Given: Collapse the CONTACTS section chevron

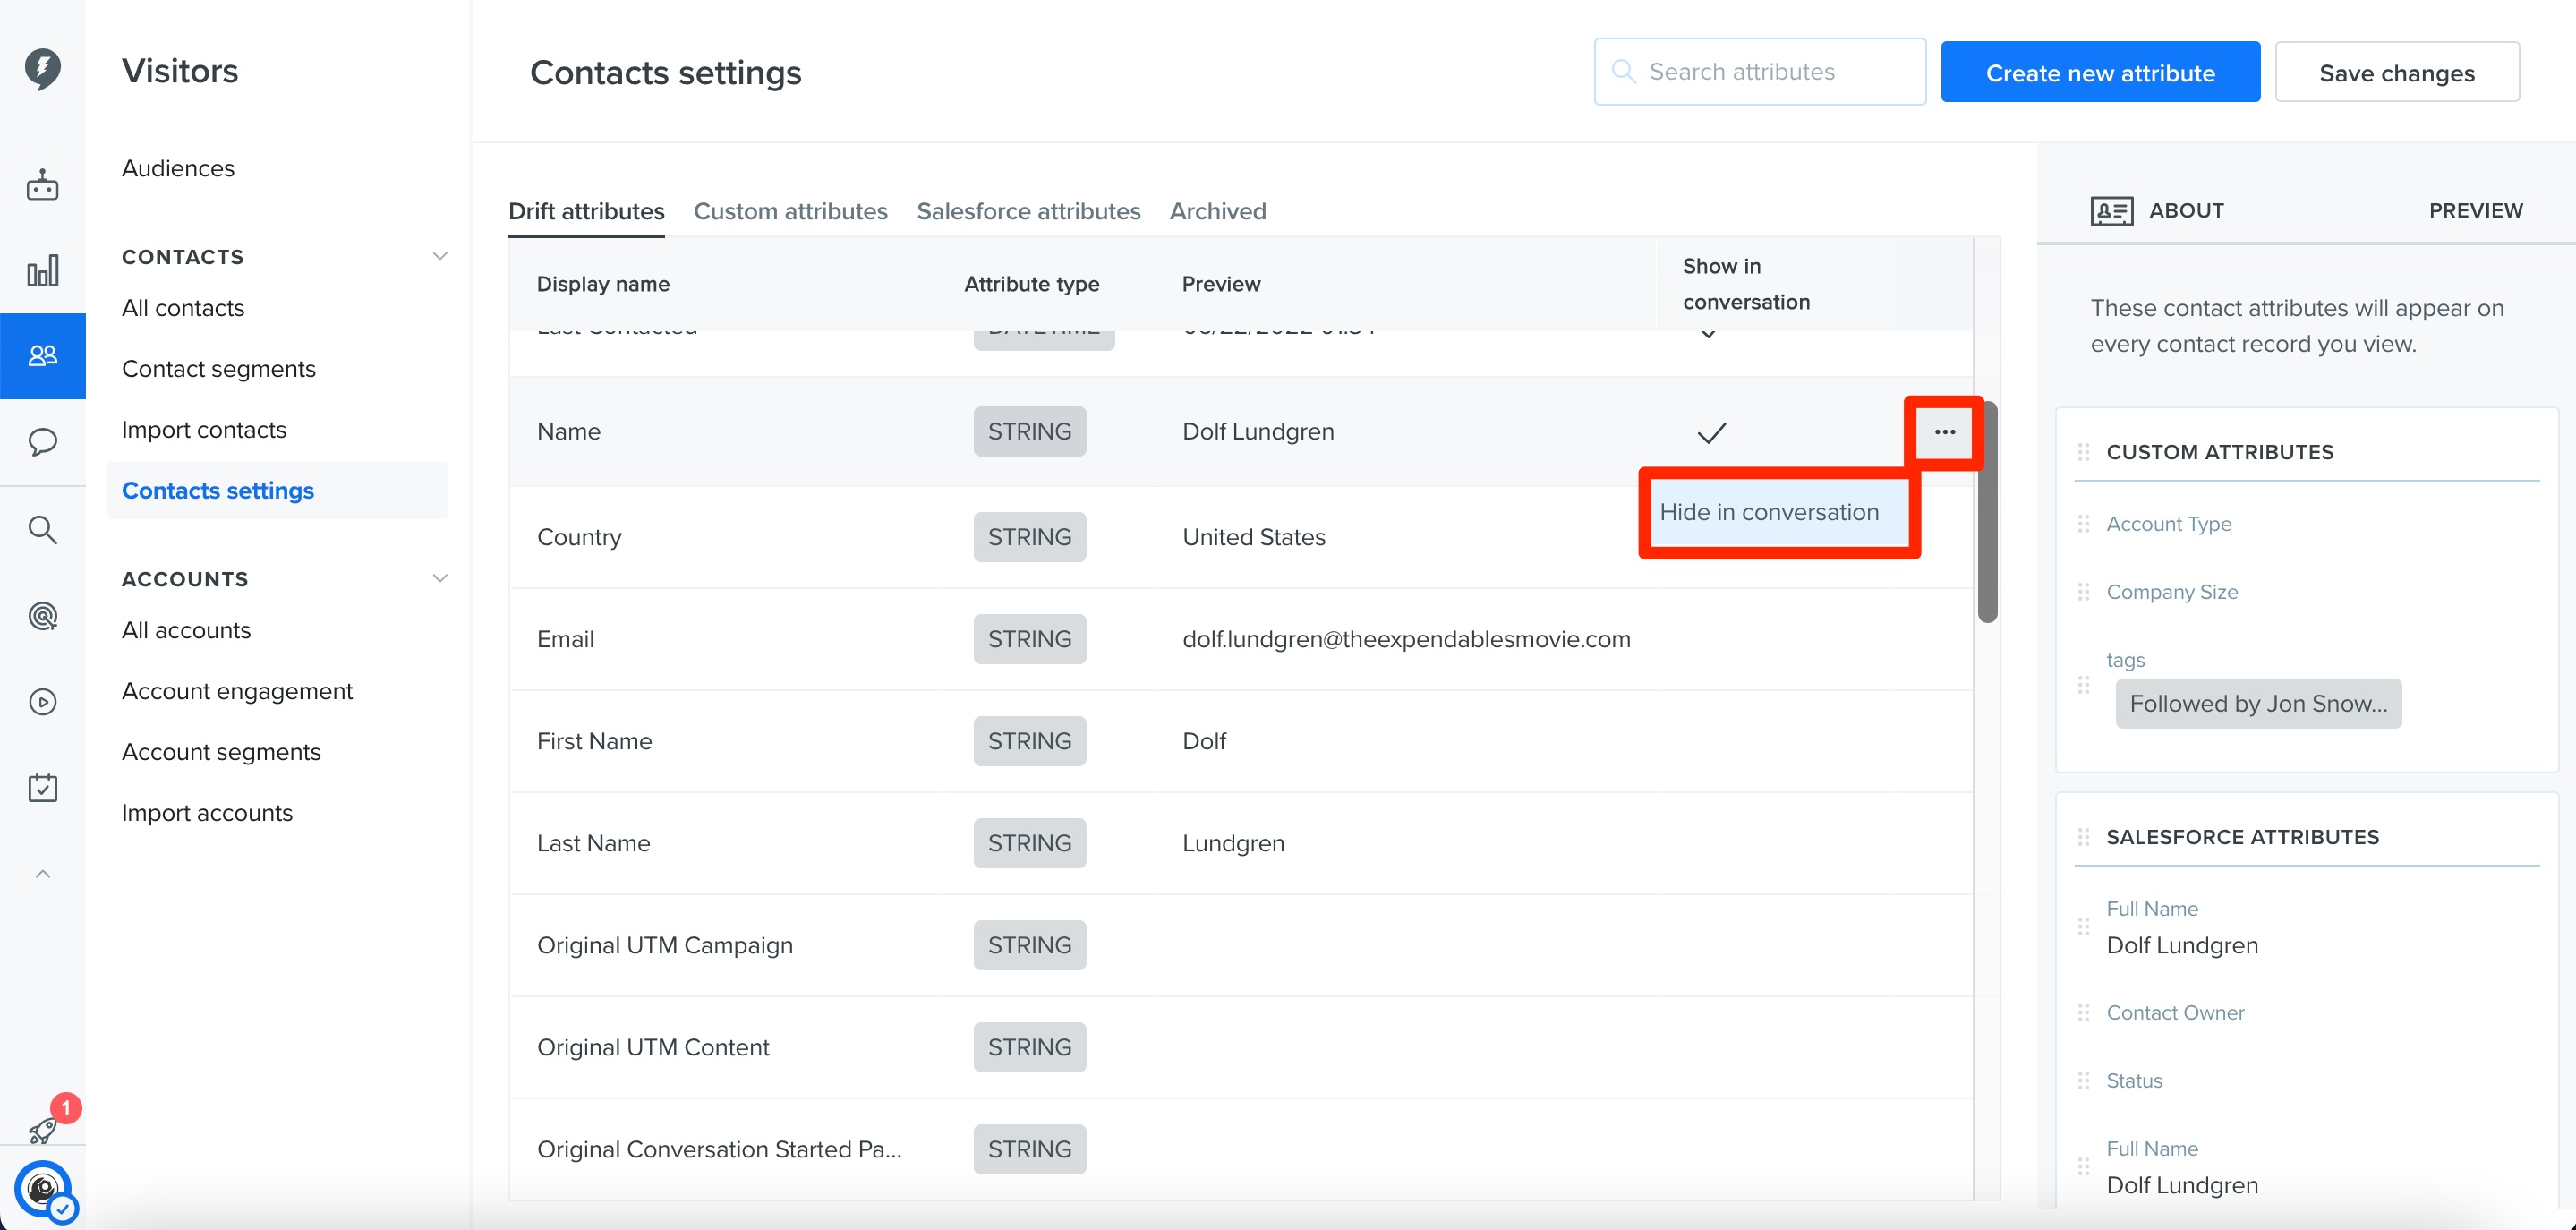Looking at the screenshot, I should tap(439, 256).
